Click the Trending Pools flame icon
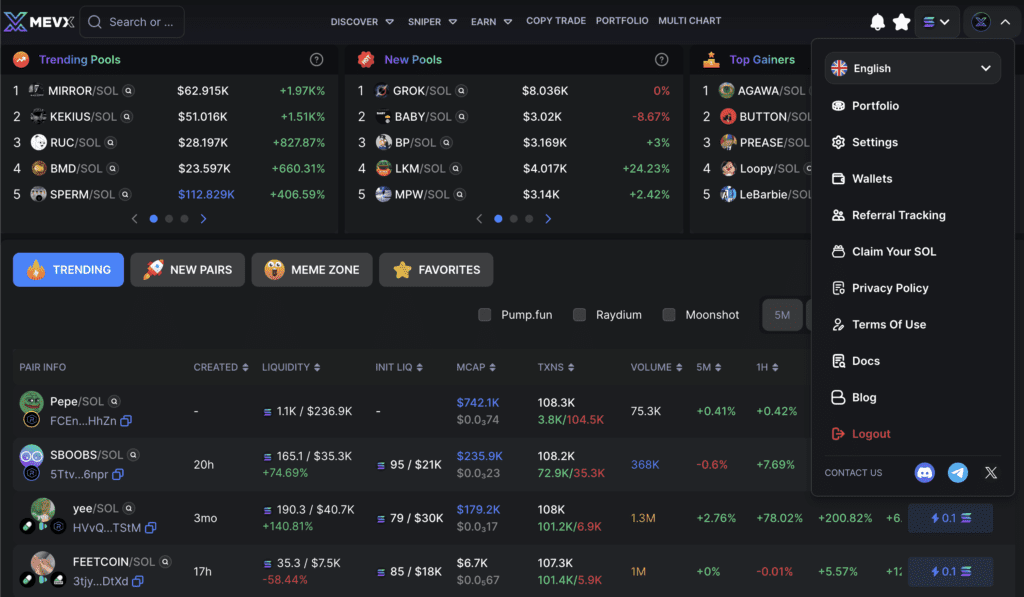1024x597 pixels. point(21,59)
